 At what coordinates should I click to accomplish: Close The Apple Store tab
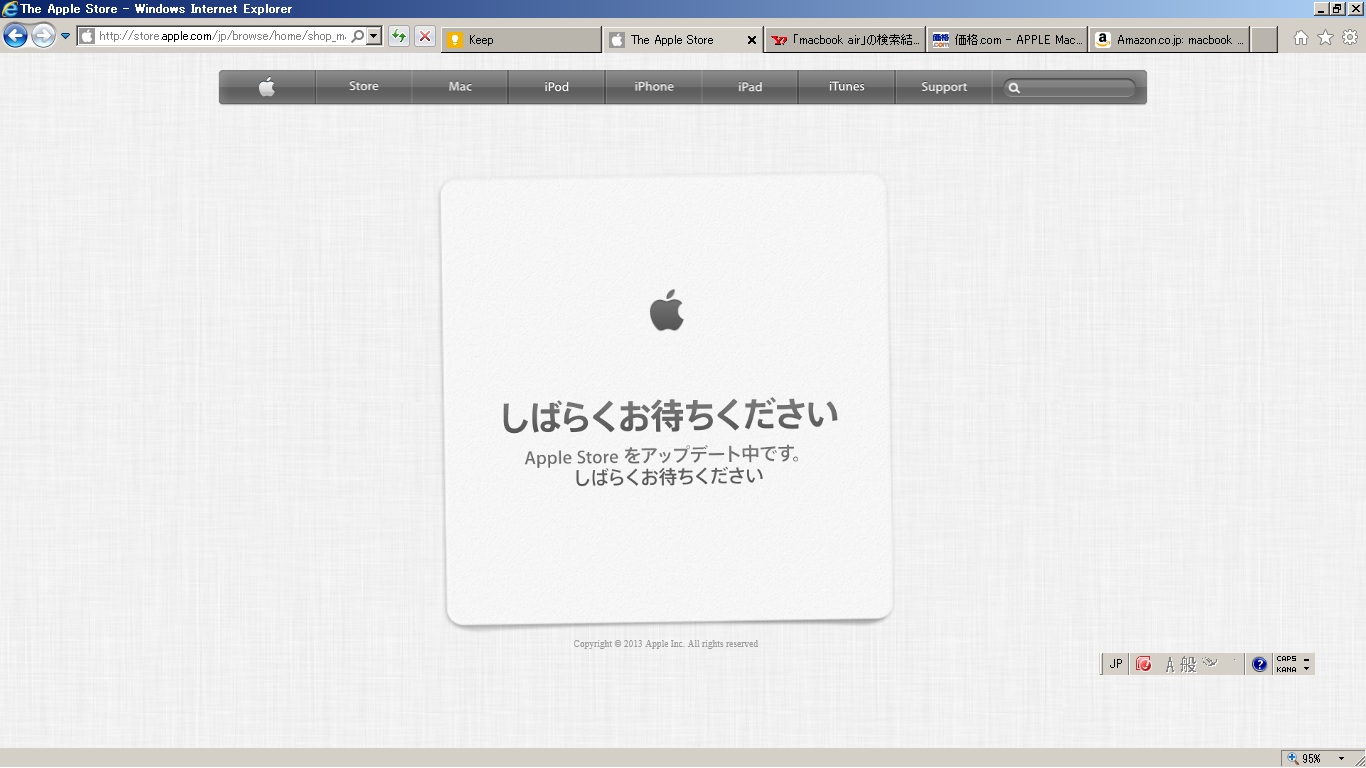tap(752, 40)
